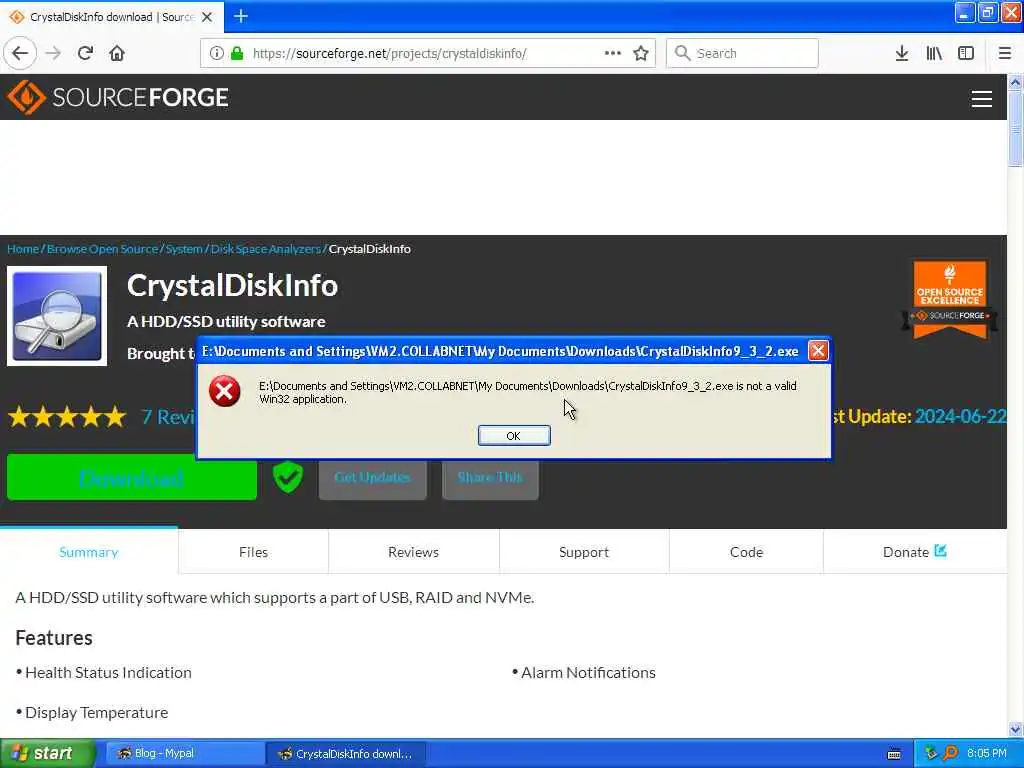
Task: Click the green secure lock icon
Action: coord(237,53)
